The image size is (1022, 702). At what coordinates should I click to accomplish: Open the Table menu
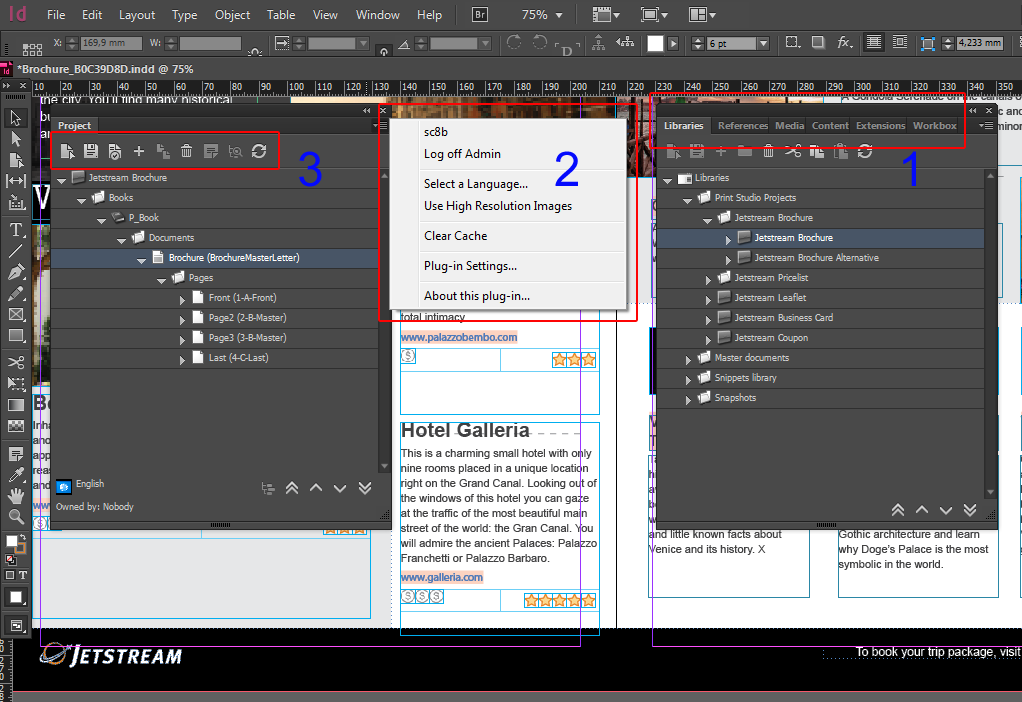281,14
